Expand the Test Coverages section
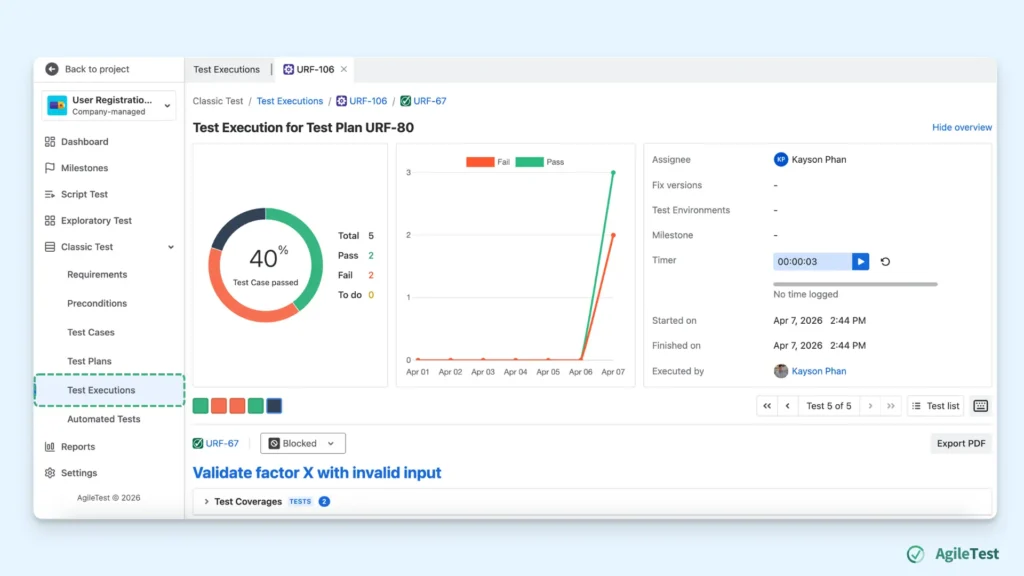Screen dimensions: 1024x576 [206, 502]
